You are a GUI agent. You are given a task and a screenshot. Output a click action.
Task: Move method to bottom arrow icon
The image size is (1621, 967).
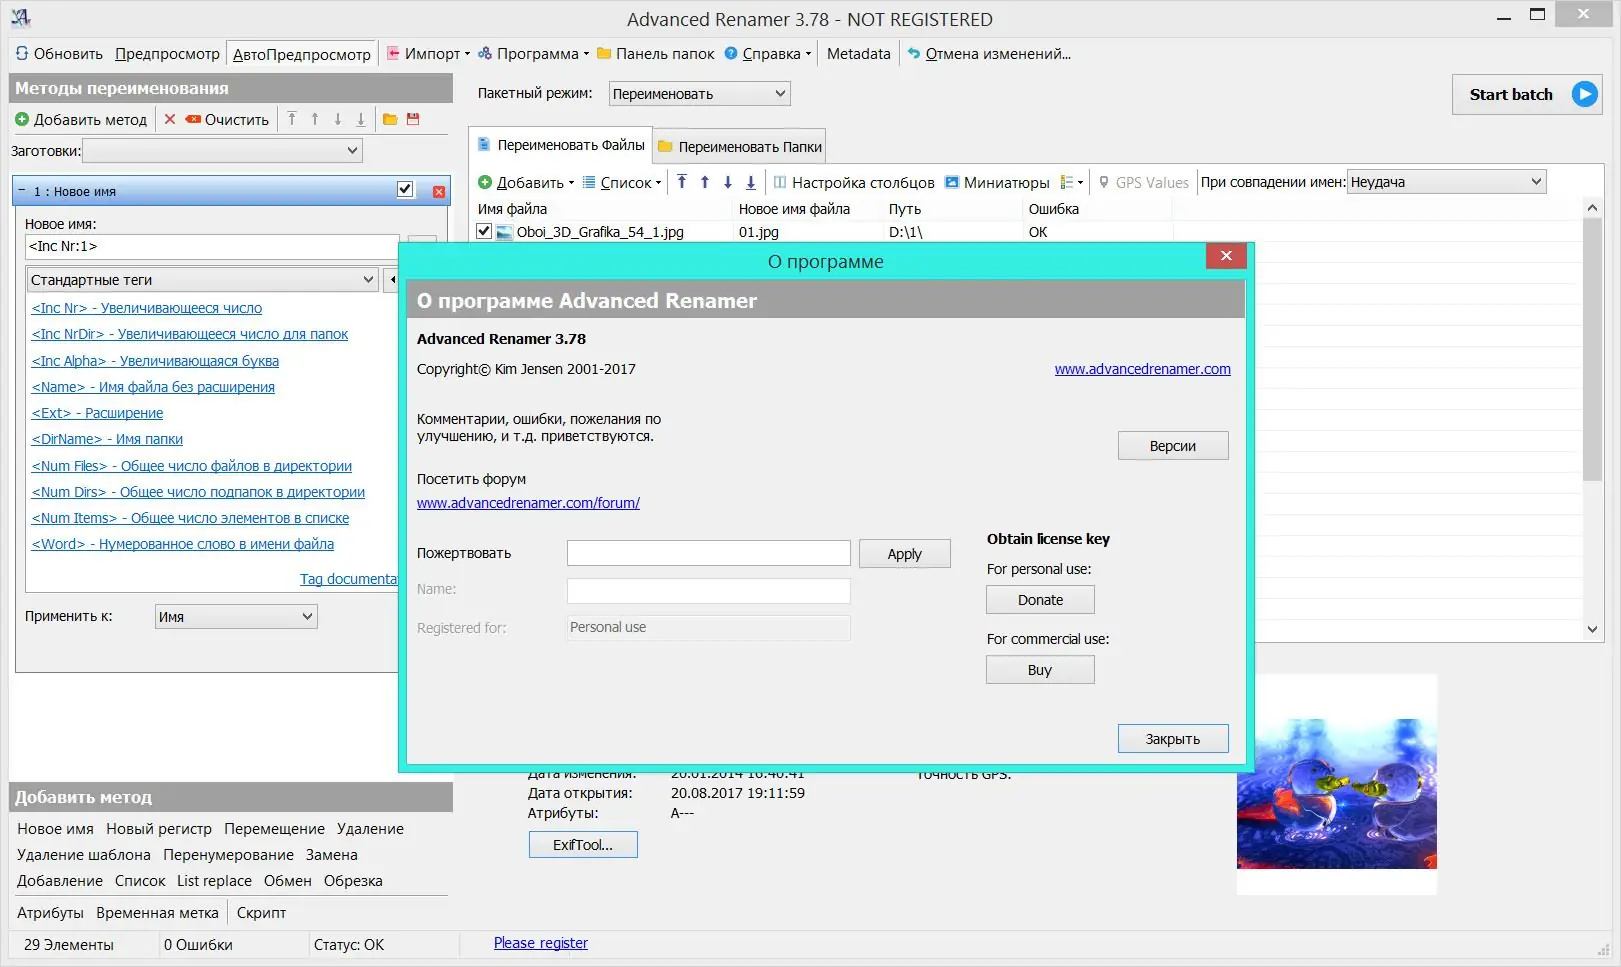tap(361, 119)
